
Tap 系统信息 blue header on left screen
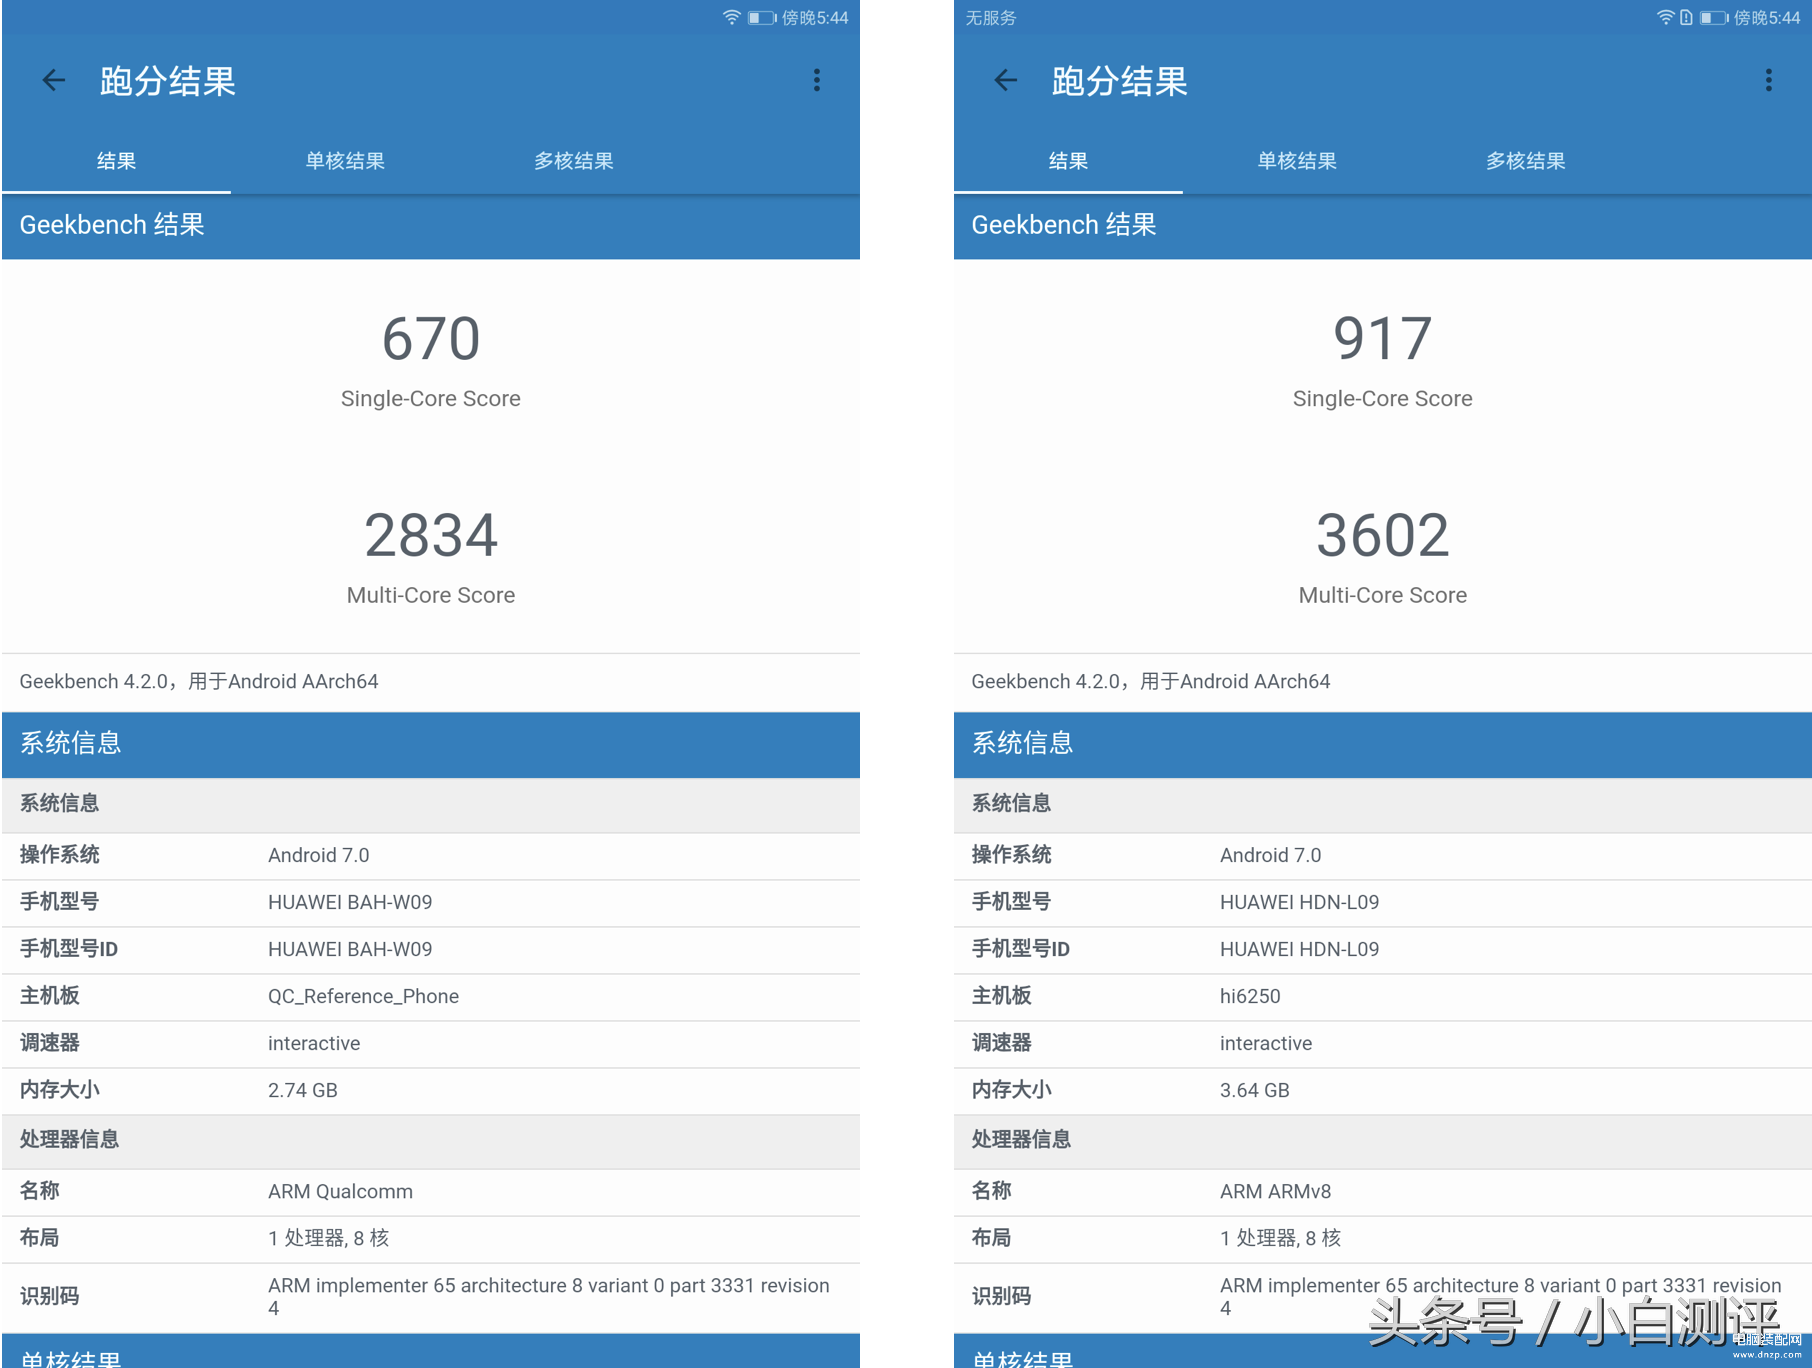(x=431, y=744)
